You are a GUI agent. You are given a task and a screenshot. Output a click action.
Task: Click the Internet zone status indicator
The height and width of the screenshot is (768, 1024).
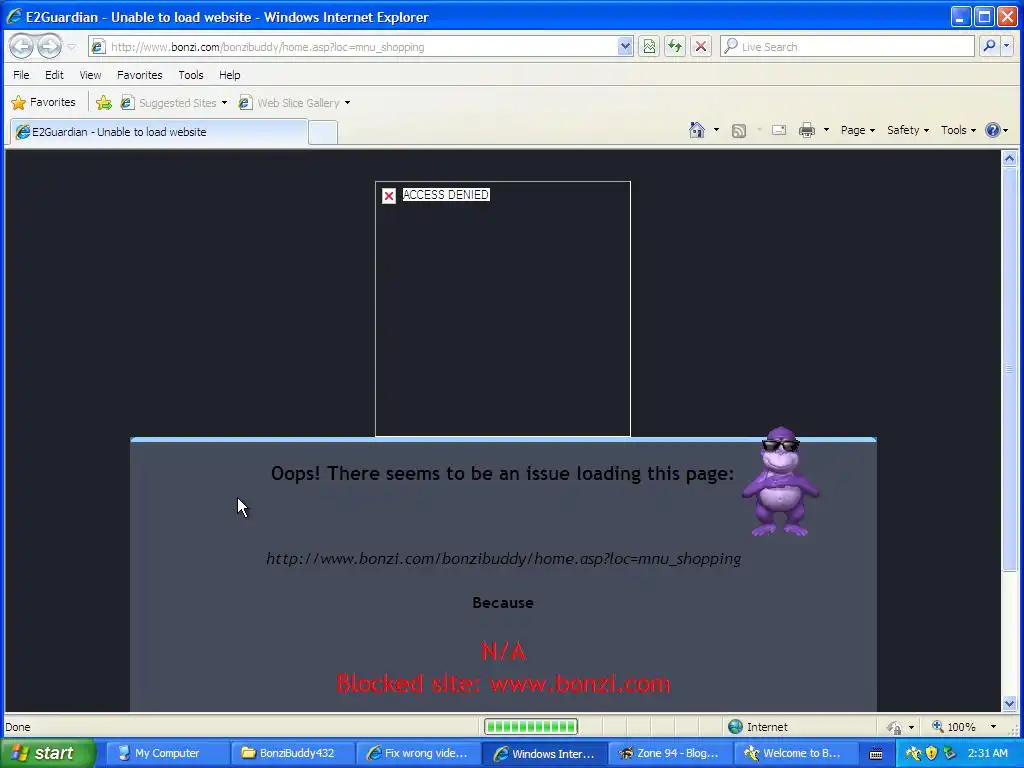(x=758, y=727)
